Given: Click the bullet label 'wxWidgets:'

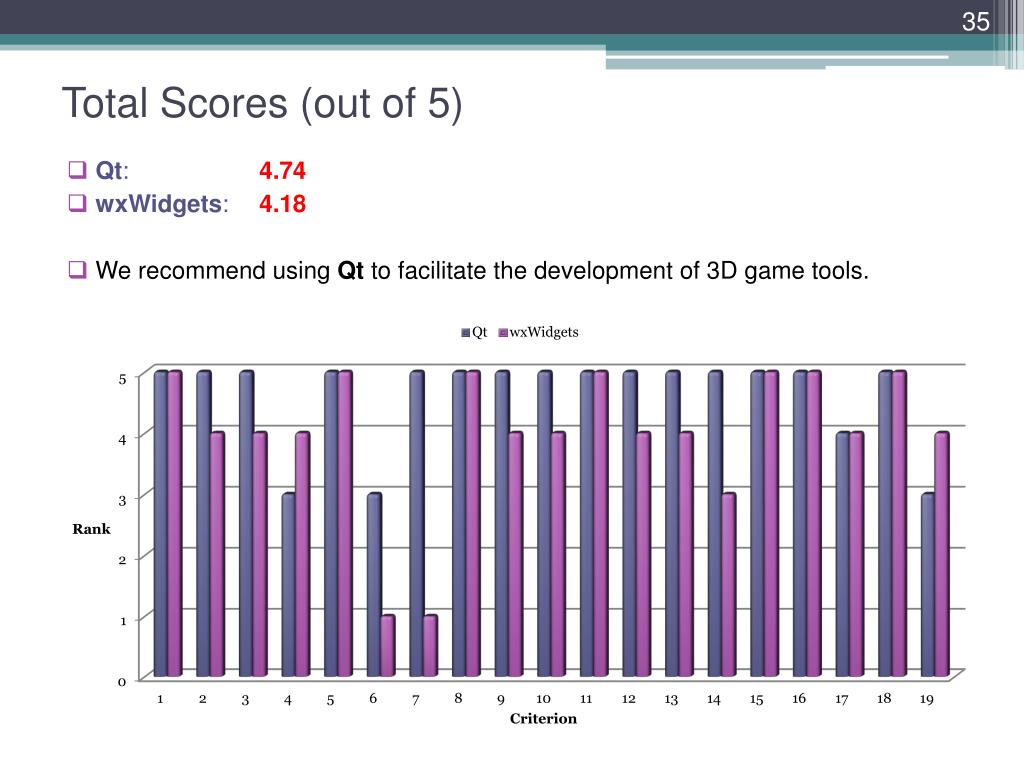Looking at the screenshot, I should tap(162, 204).
